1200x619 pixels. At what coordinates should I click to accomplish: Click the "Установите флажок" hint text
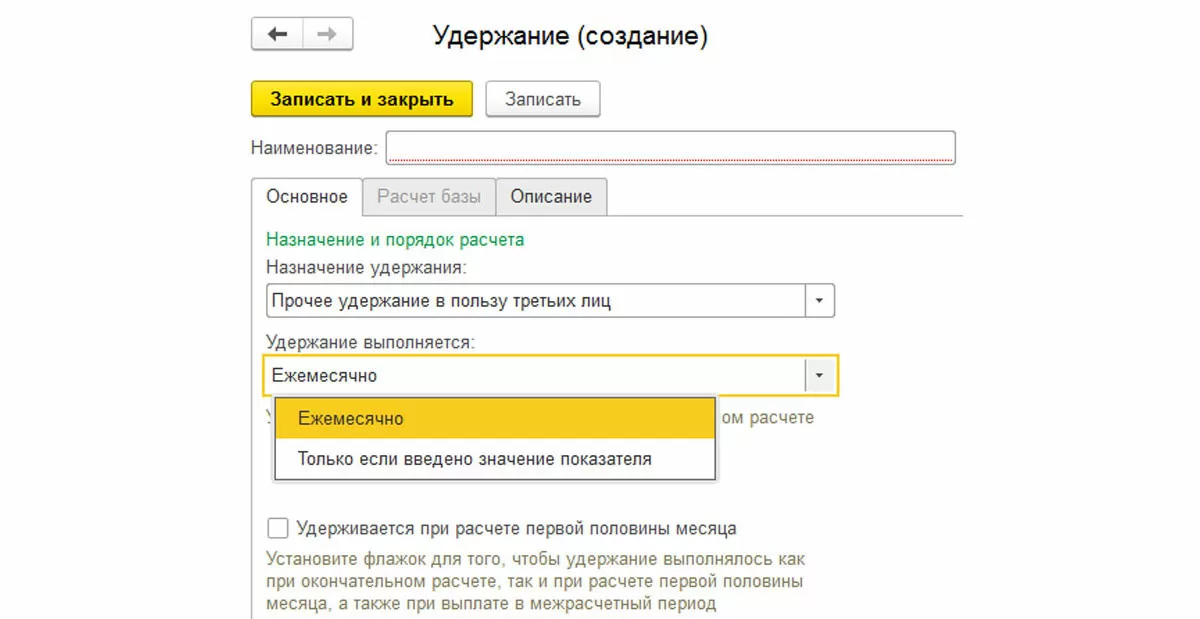point(535,581)
